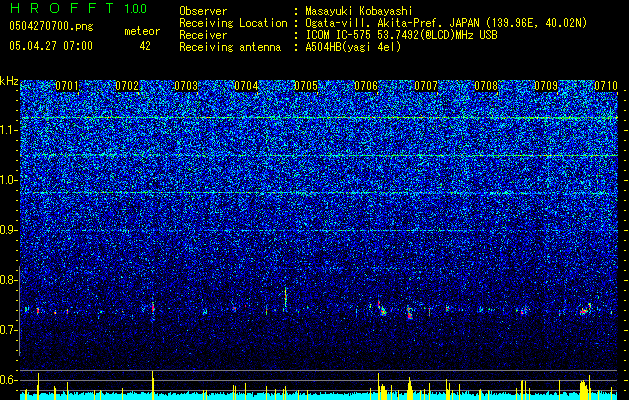
Task: Select the ICOM IC-575 53.7492 MHz USB value
Action: 401,35
